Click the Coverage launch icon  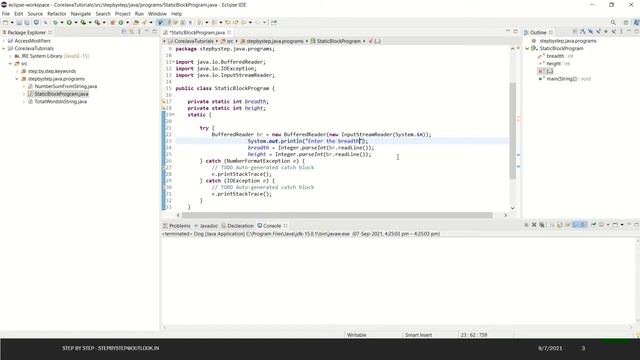coord(83,22)
